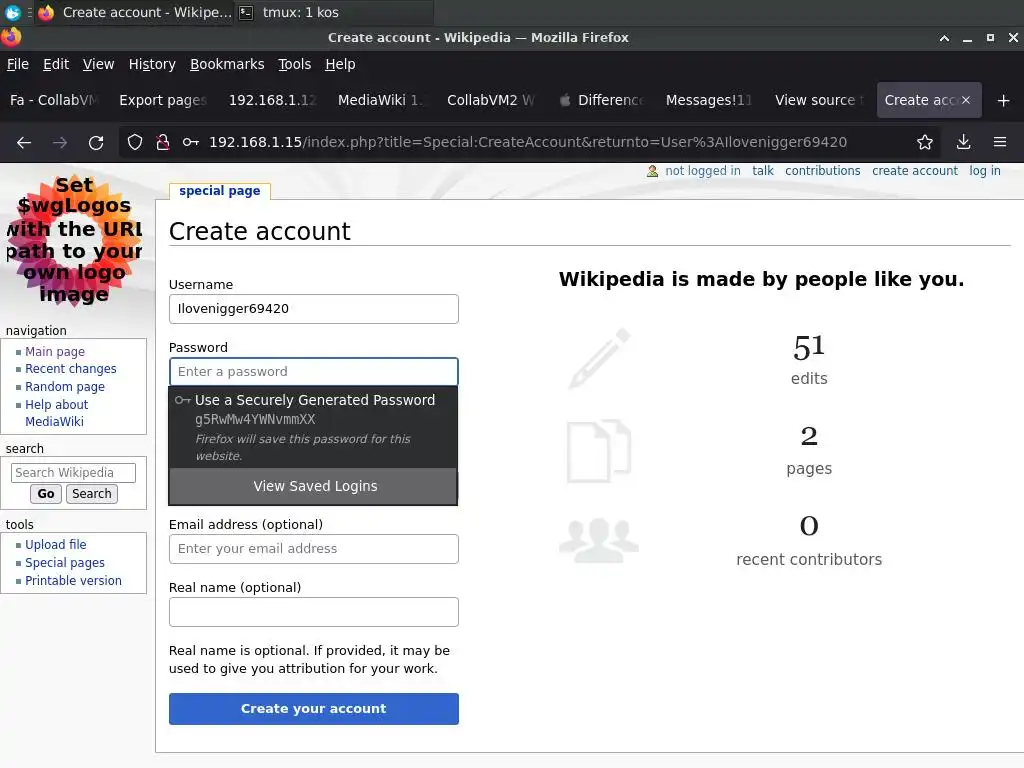Switch to the Messages!11 tab
Image resolution: width=1024 pixels, height=768 pixels.
[x=710, y=100]
